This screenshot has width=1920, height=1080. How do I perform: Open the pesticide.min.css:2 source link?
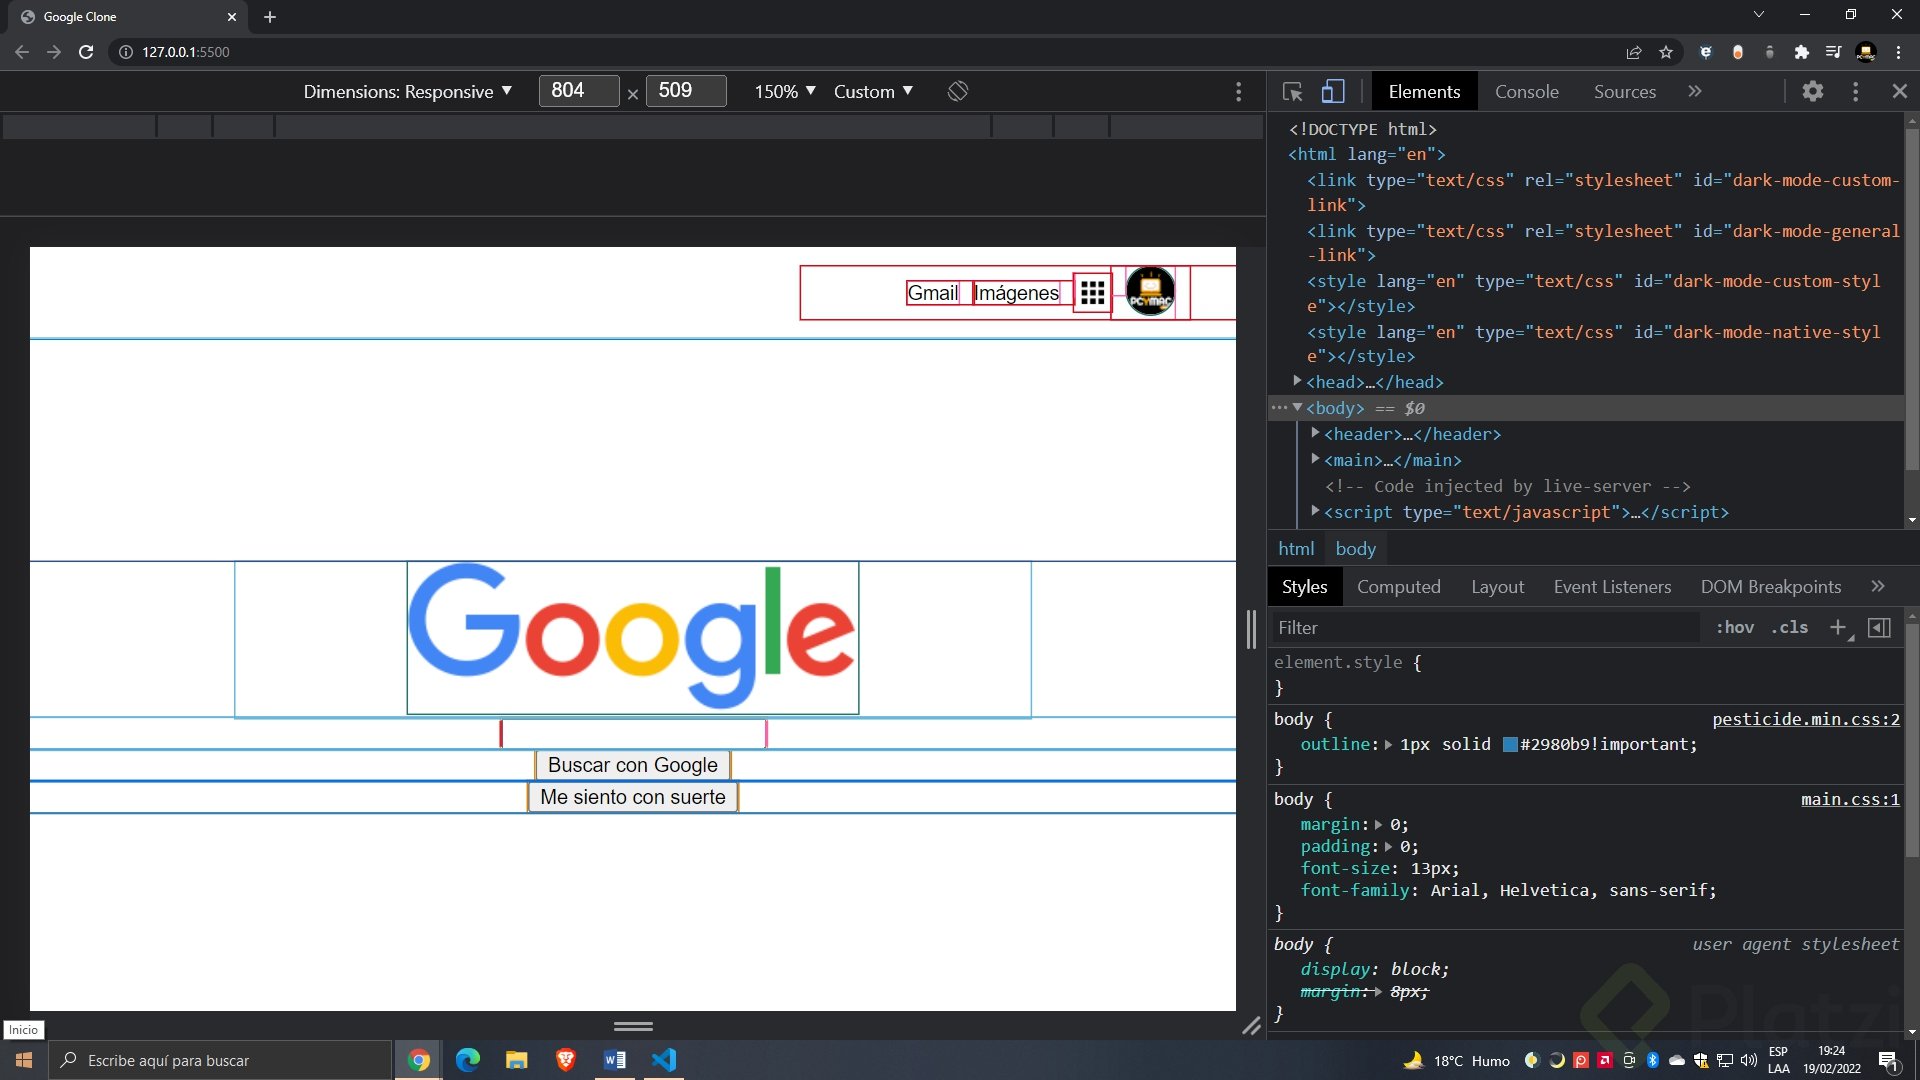click(1805, 719)
